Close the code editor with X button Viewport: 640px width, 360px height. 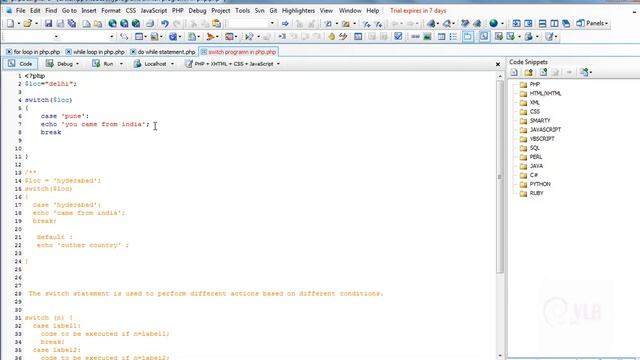click(x=498, y=64)
